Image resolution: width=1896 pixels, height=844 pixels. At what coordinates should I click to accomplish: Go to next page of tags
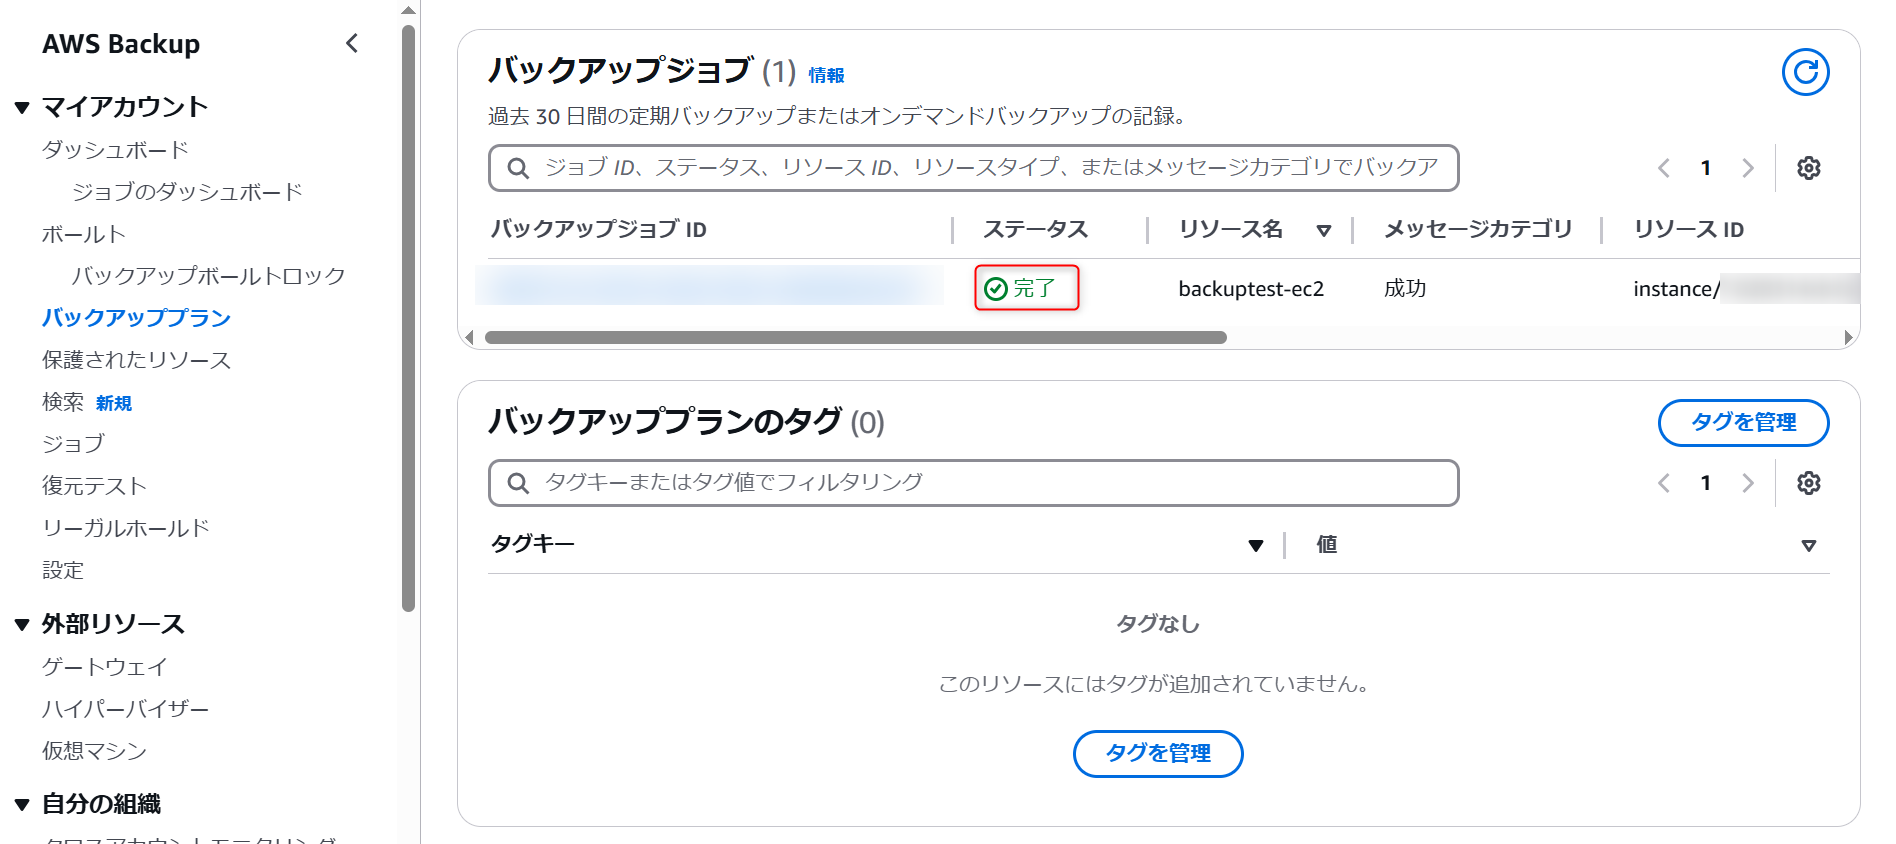pyautogui.click(x=1747, y=483)
